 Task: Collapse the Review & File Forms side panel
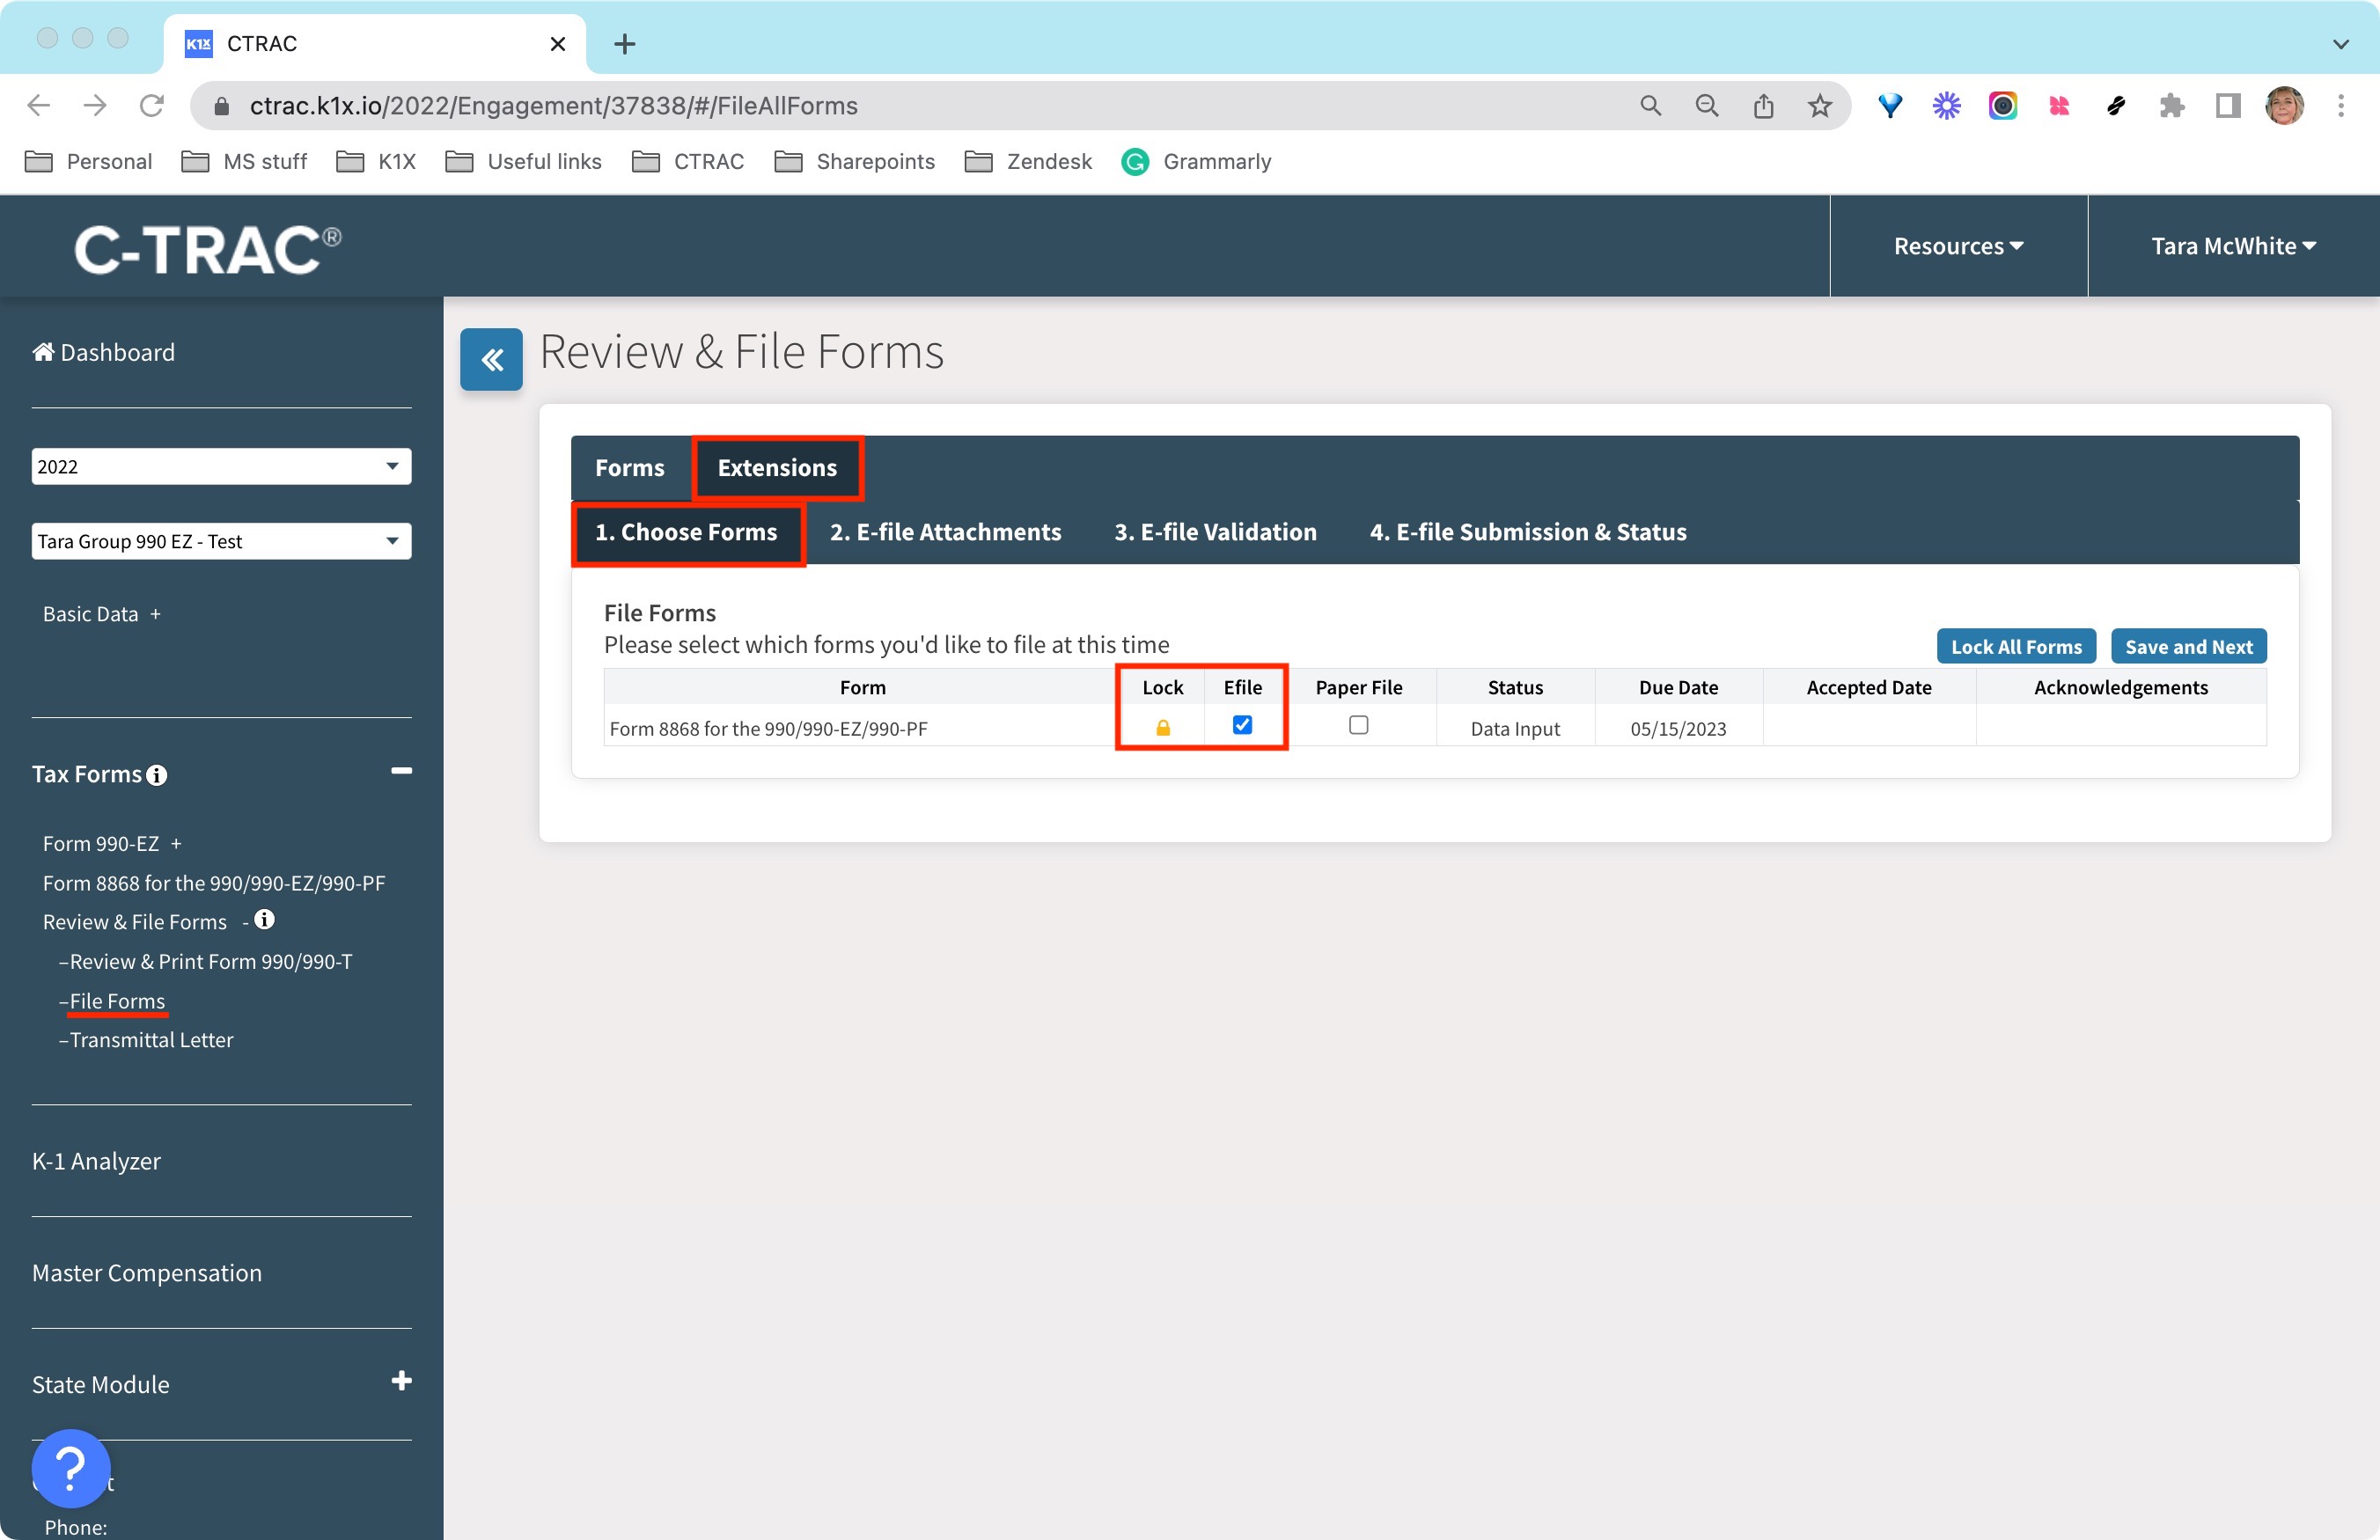491,359
